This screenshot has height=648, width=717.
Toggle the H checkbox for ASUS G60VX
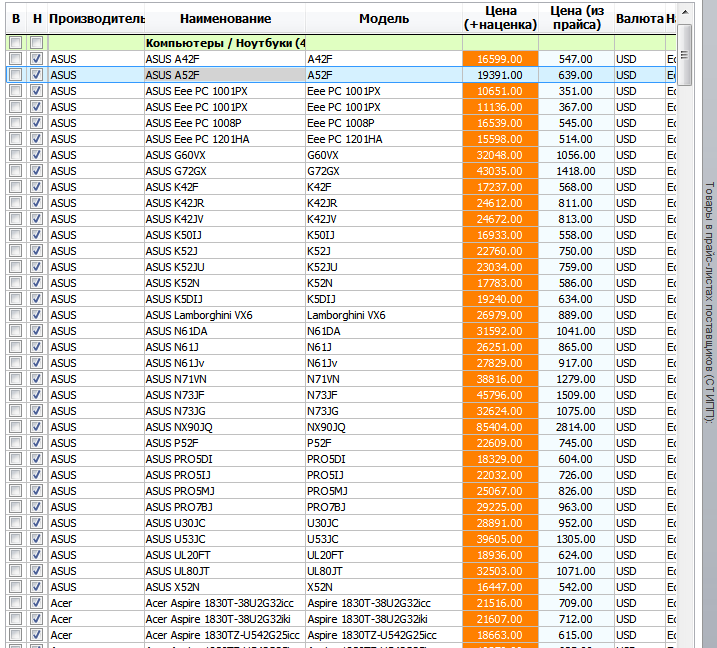pyautogui.click(x=37, y=155)
